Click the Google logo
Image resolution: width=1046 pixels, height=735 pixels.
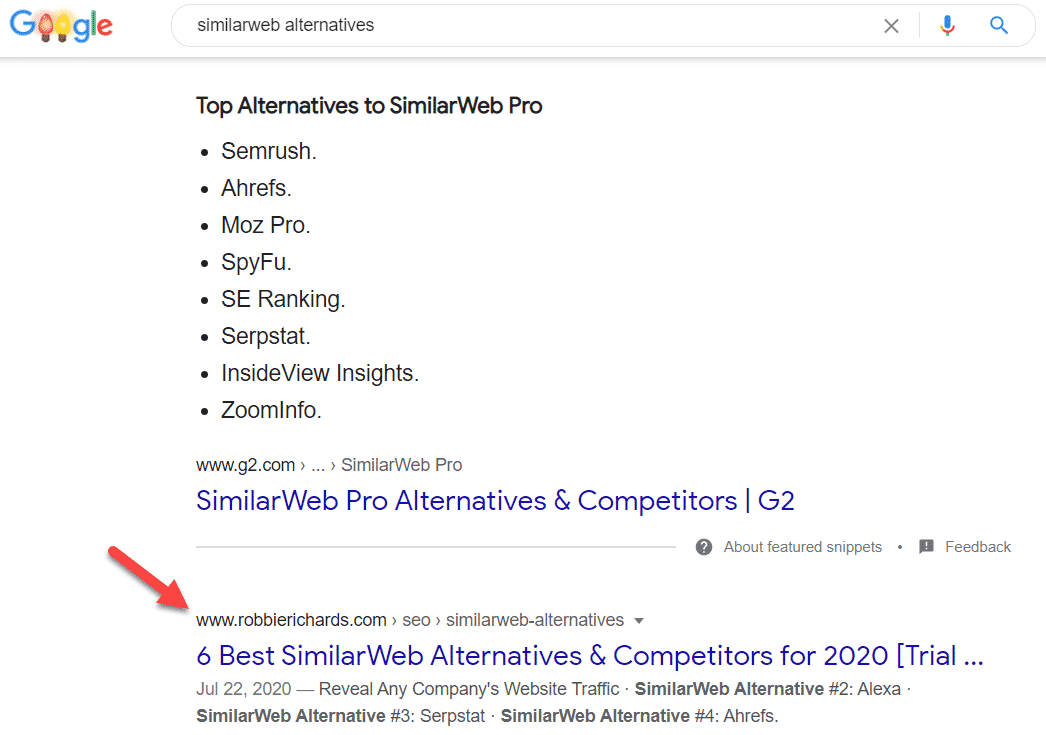pos(61,26)
